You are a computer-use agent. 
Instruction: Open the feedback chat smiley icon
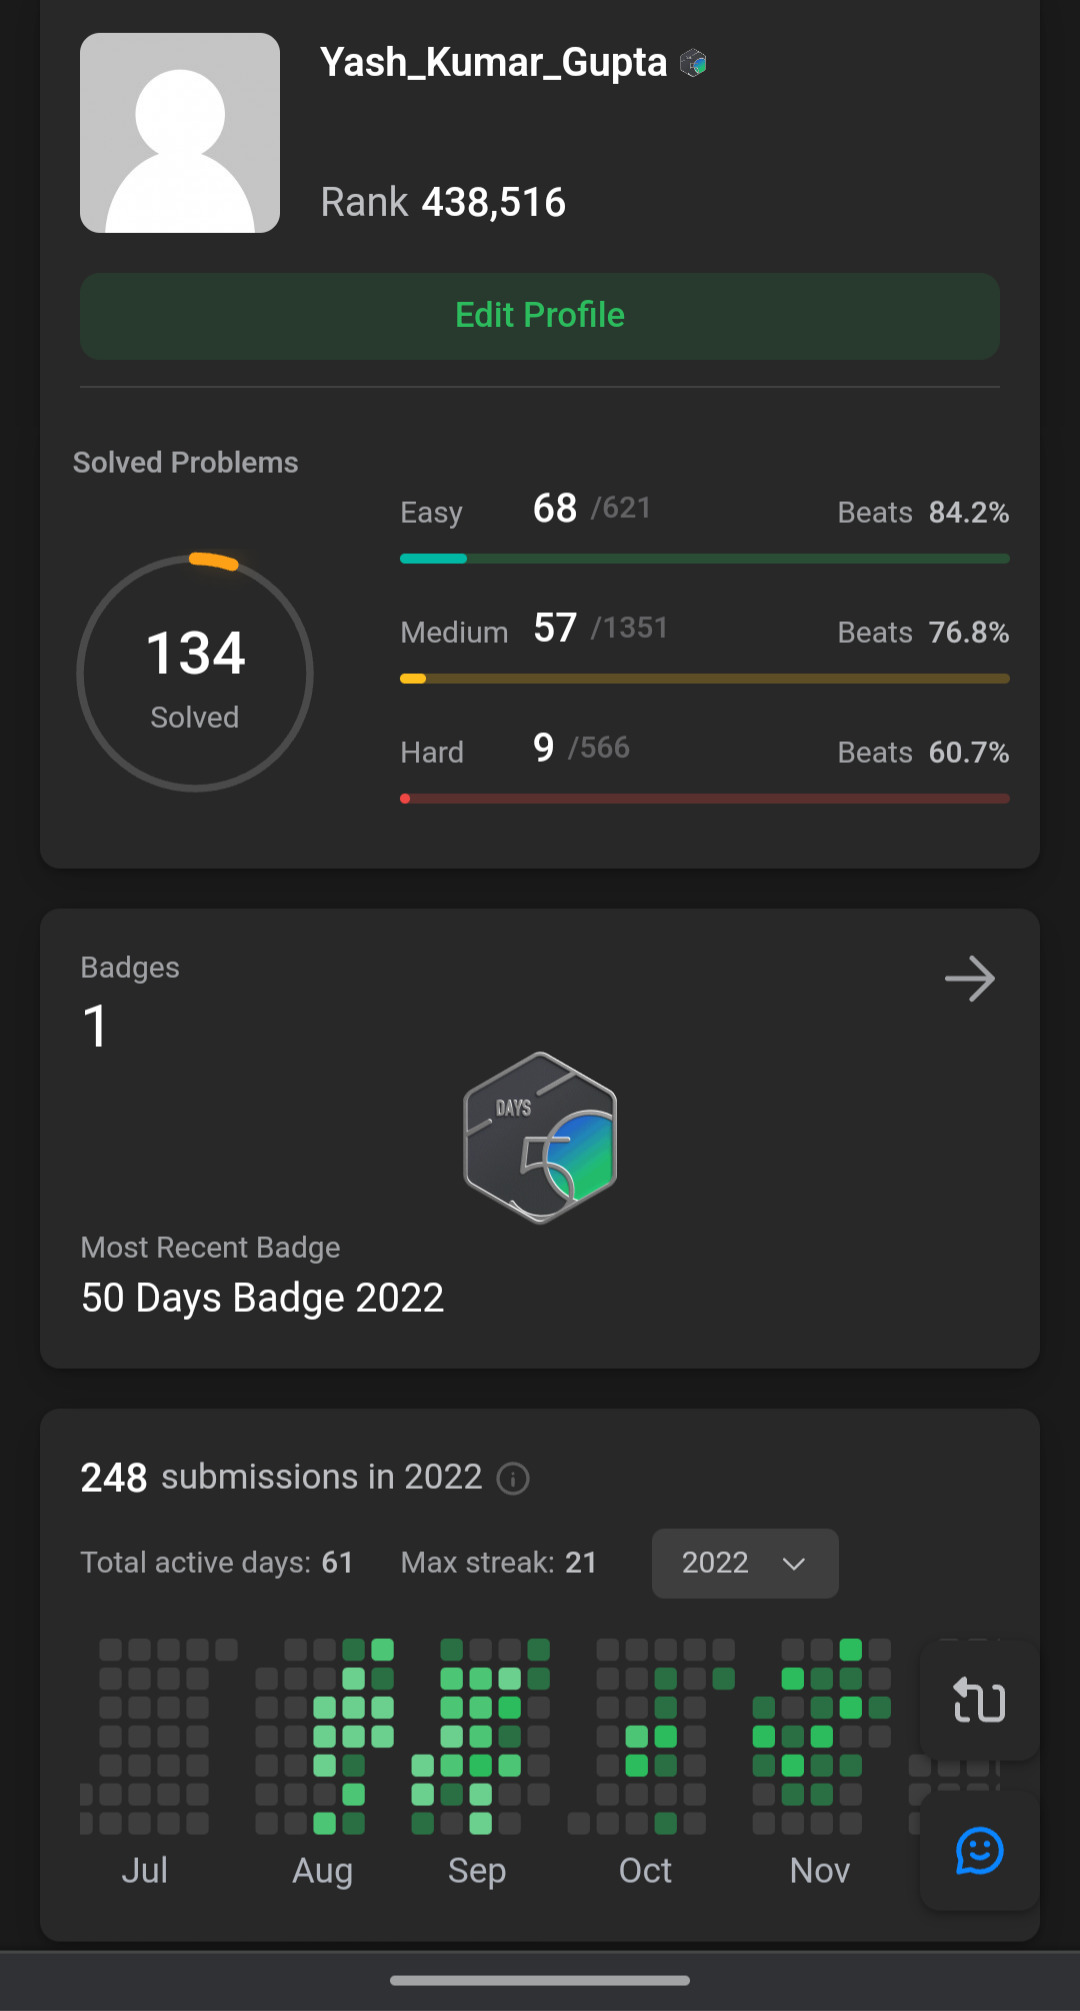coord(979,1851)
